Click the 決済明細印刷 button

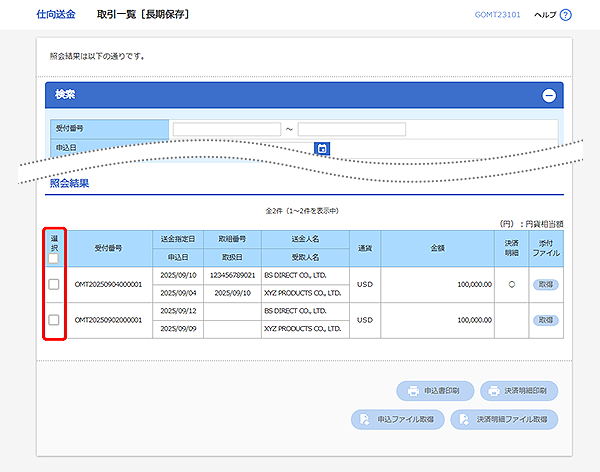click(519, 391)
